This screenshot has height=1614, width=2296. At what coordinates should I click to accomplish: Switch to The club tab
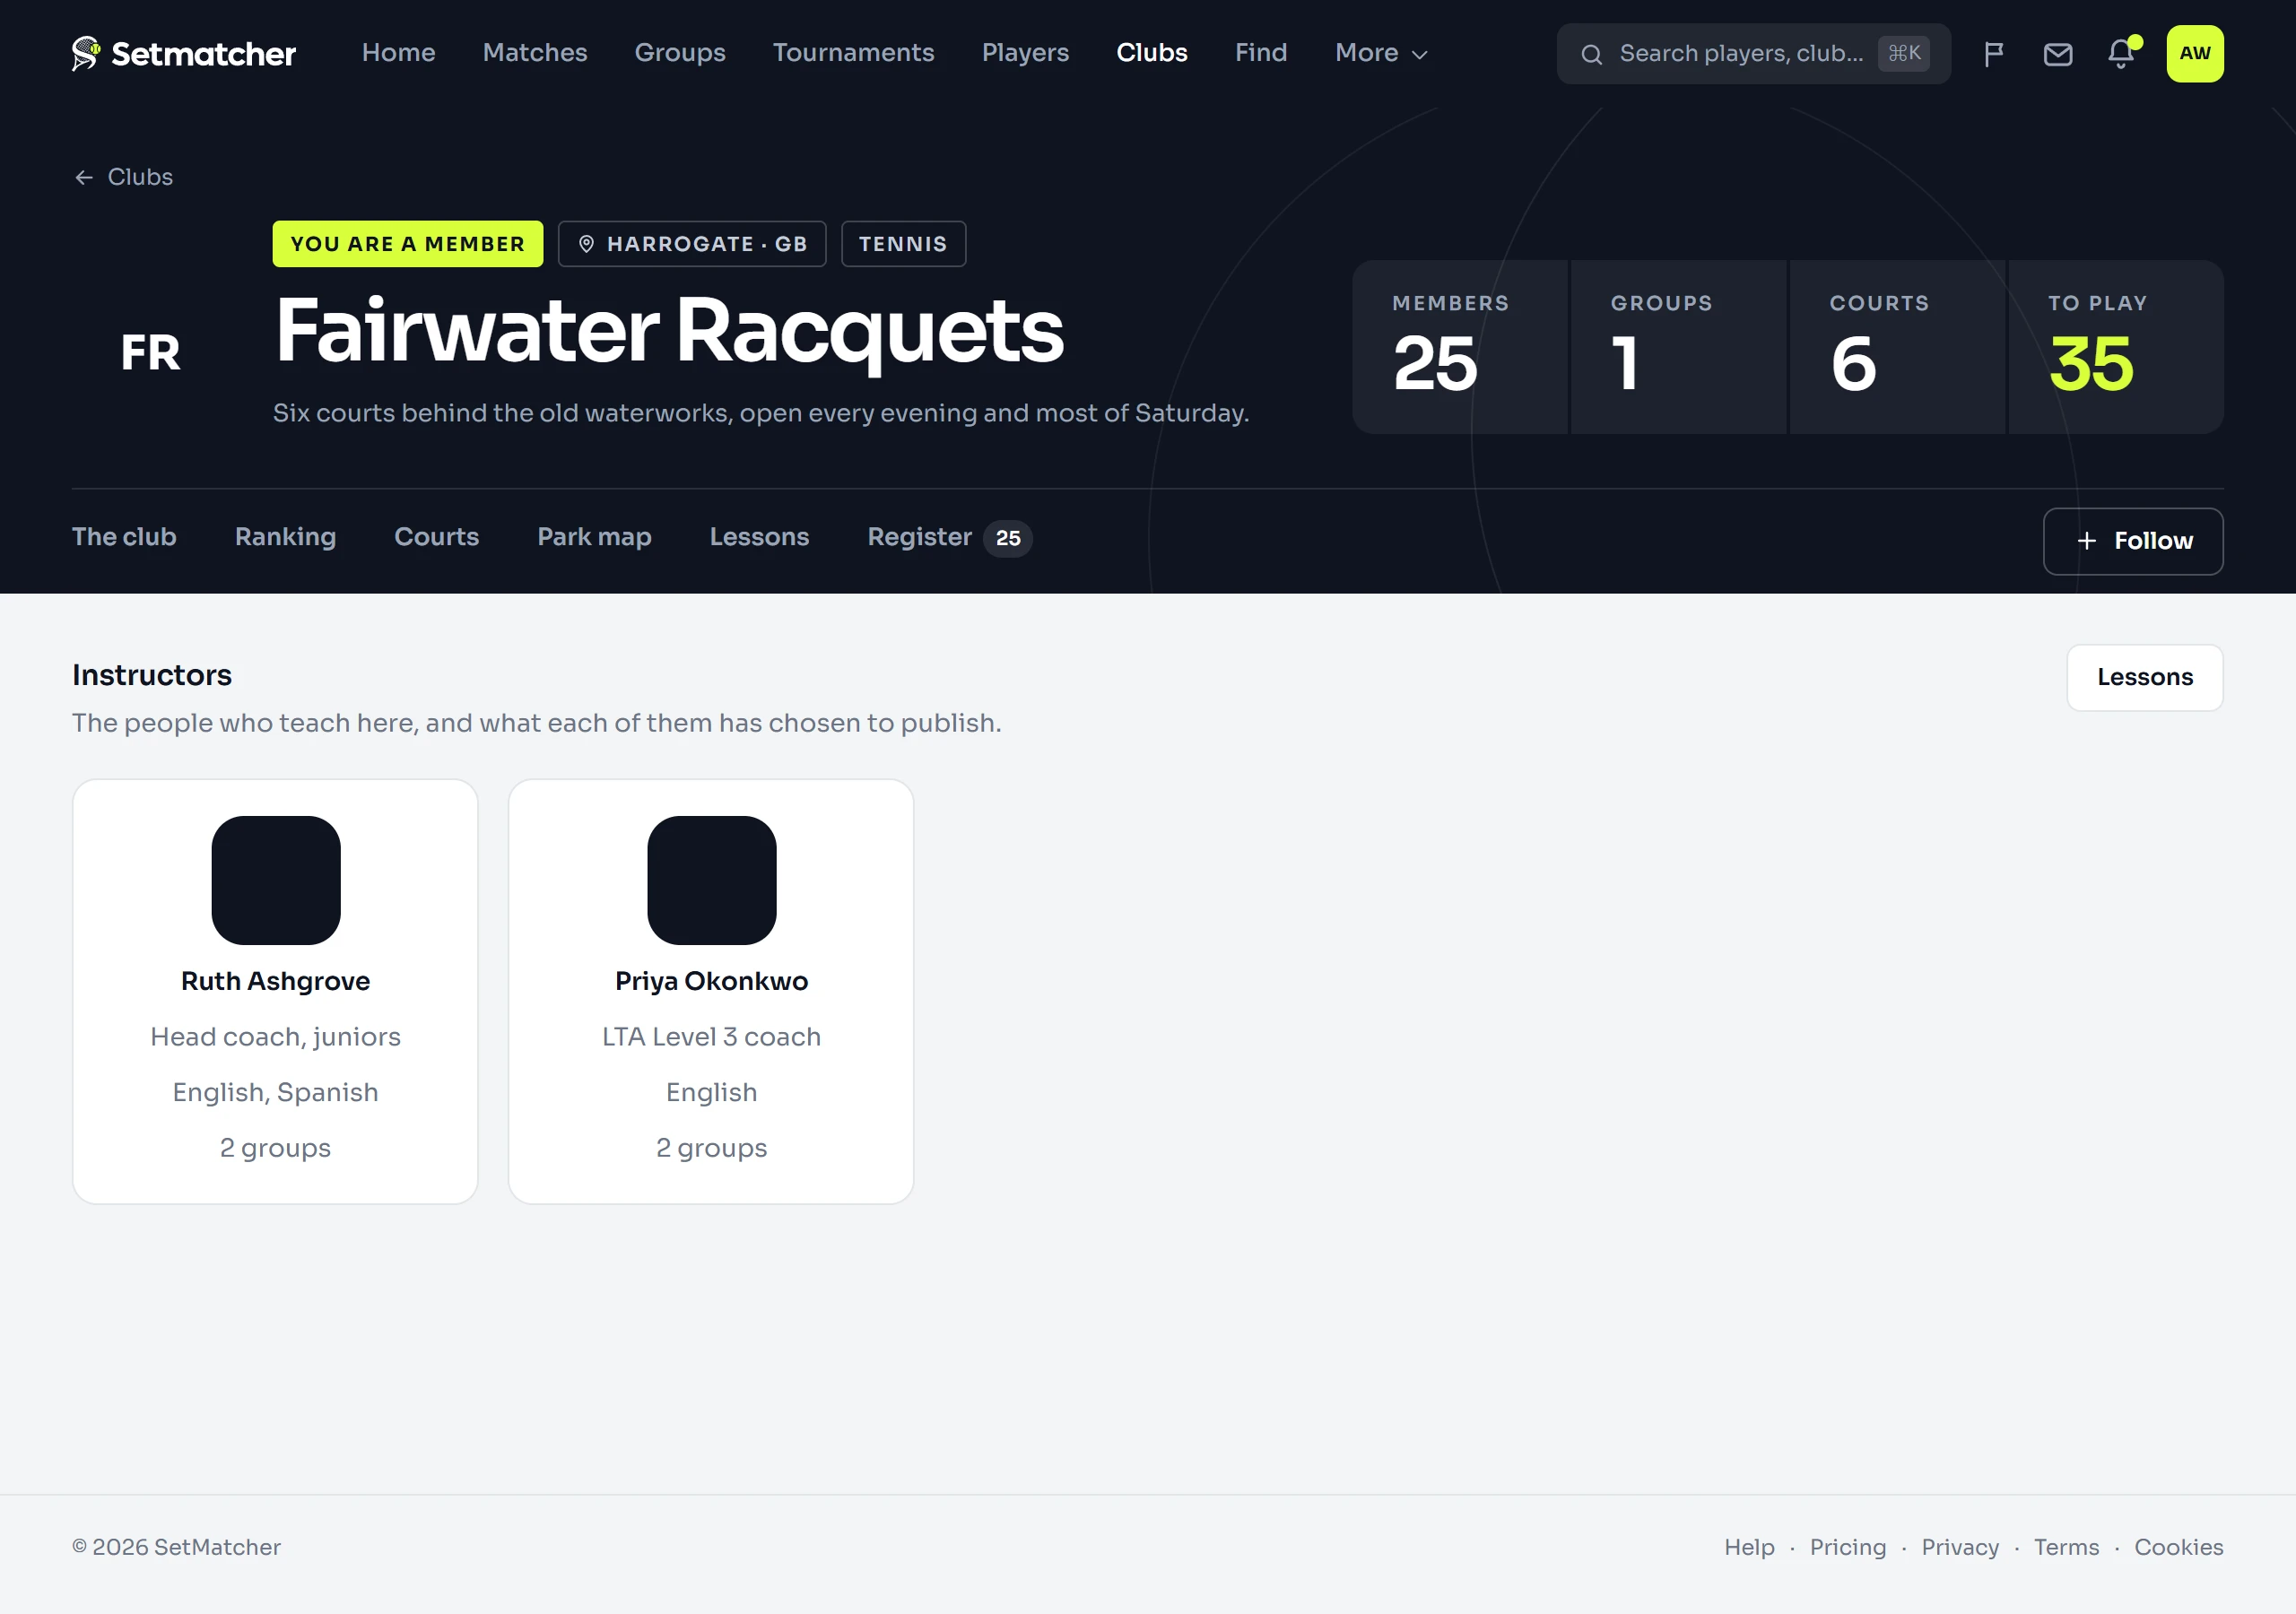124,537
